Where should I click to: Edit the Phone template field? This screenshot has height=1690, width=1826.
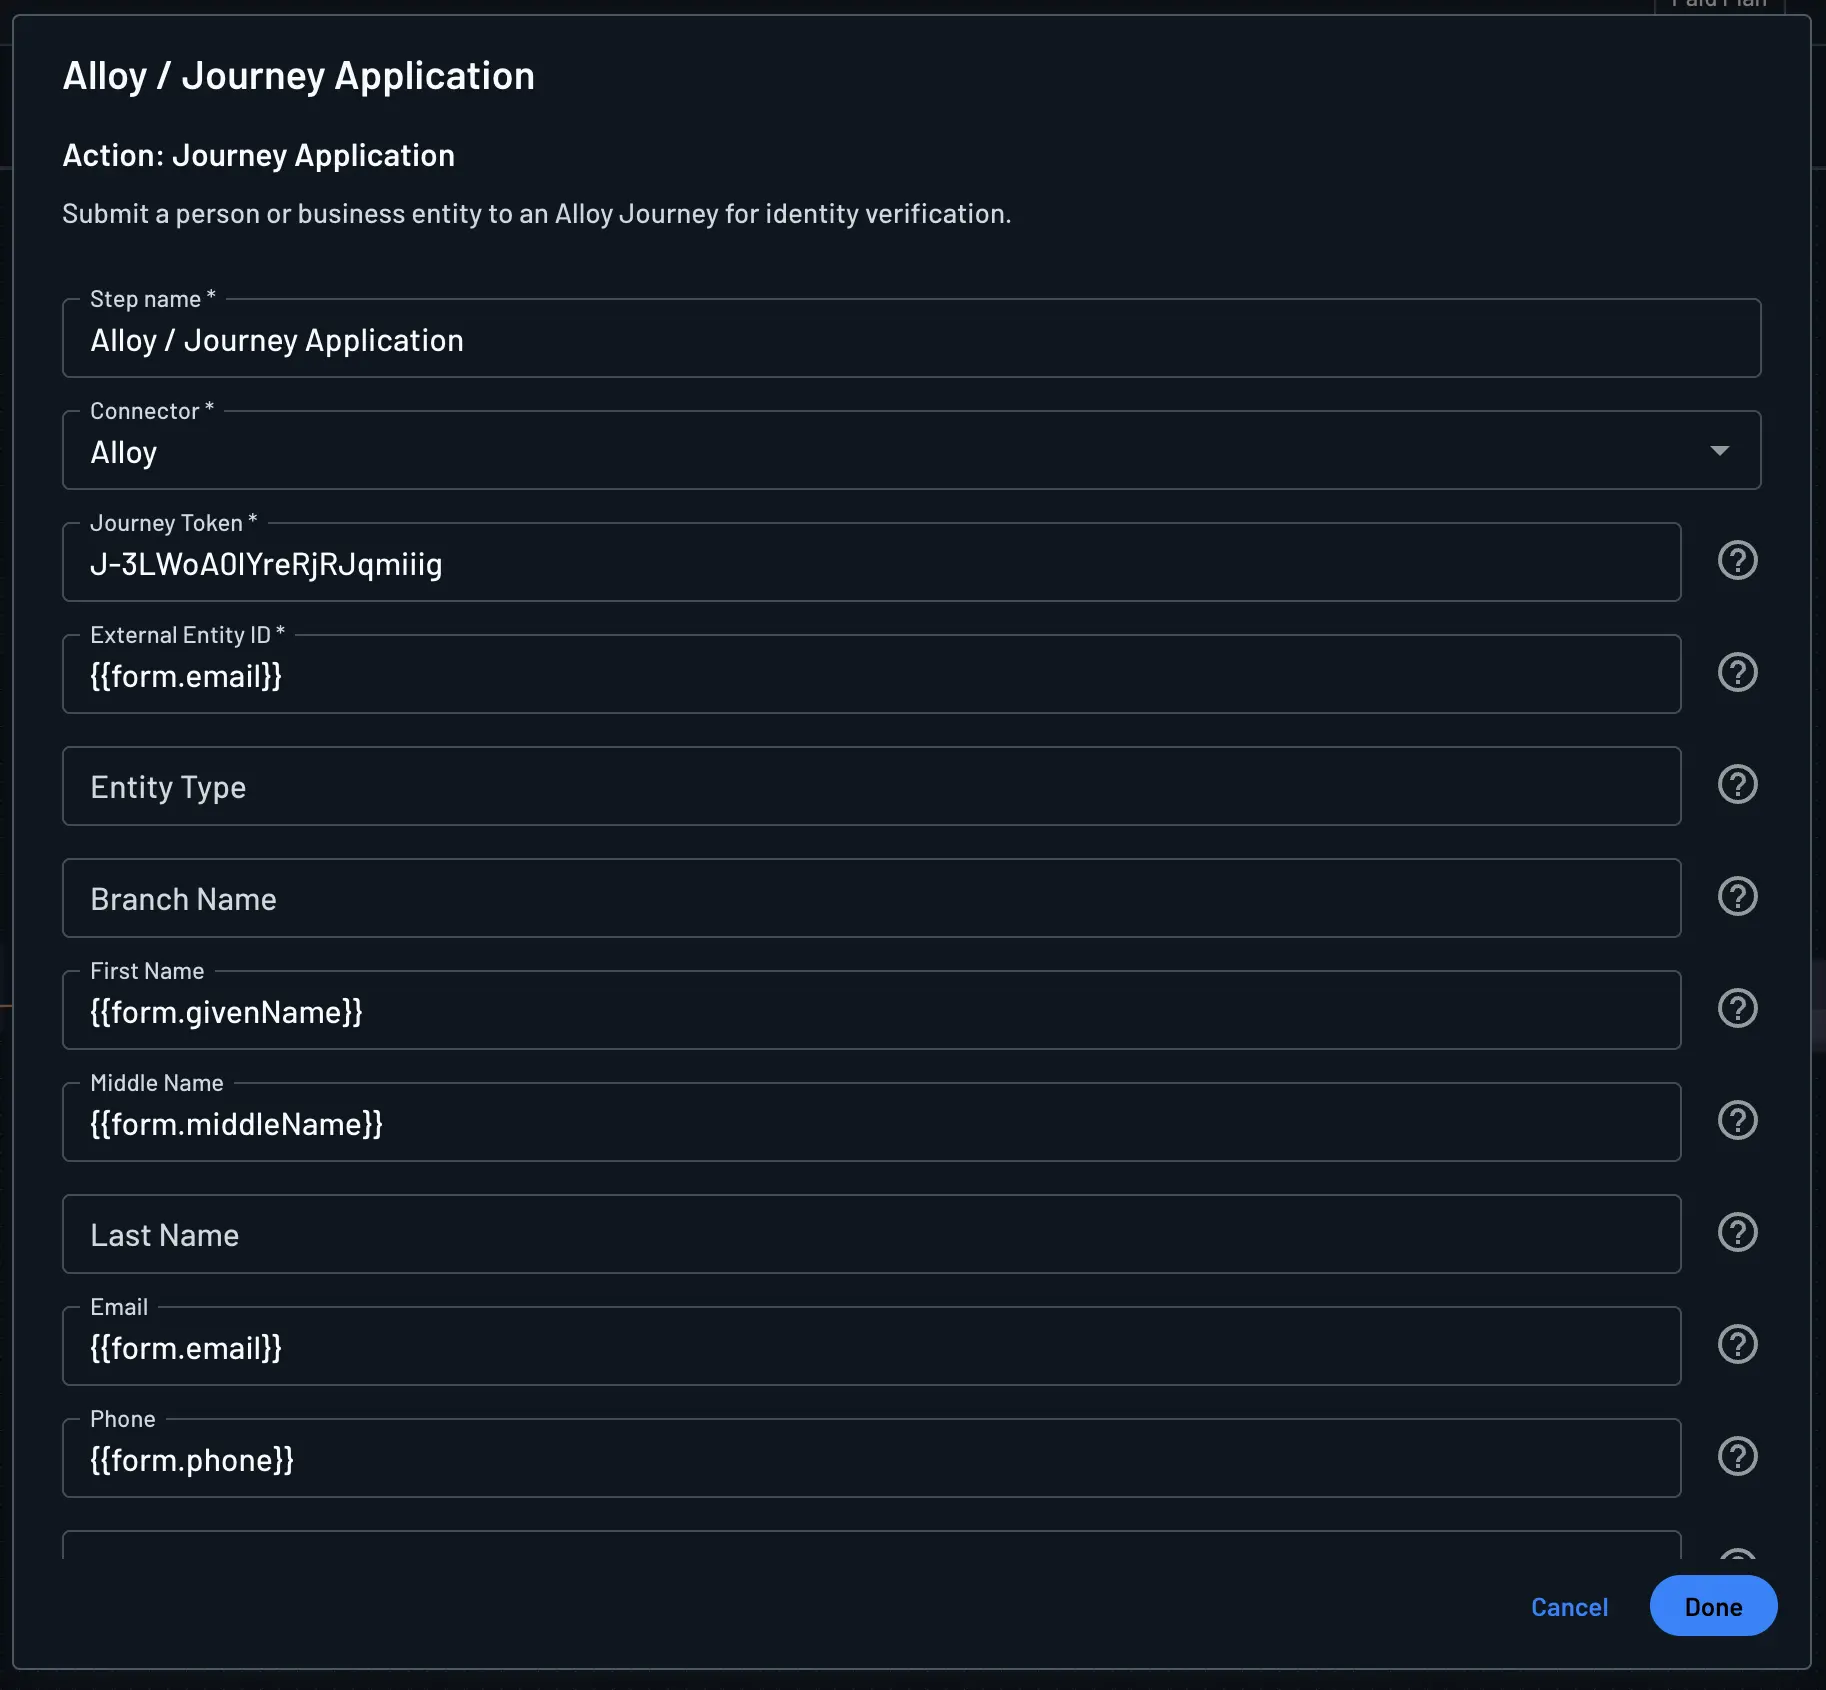[871, 1458]
